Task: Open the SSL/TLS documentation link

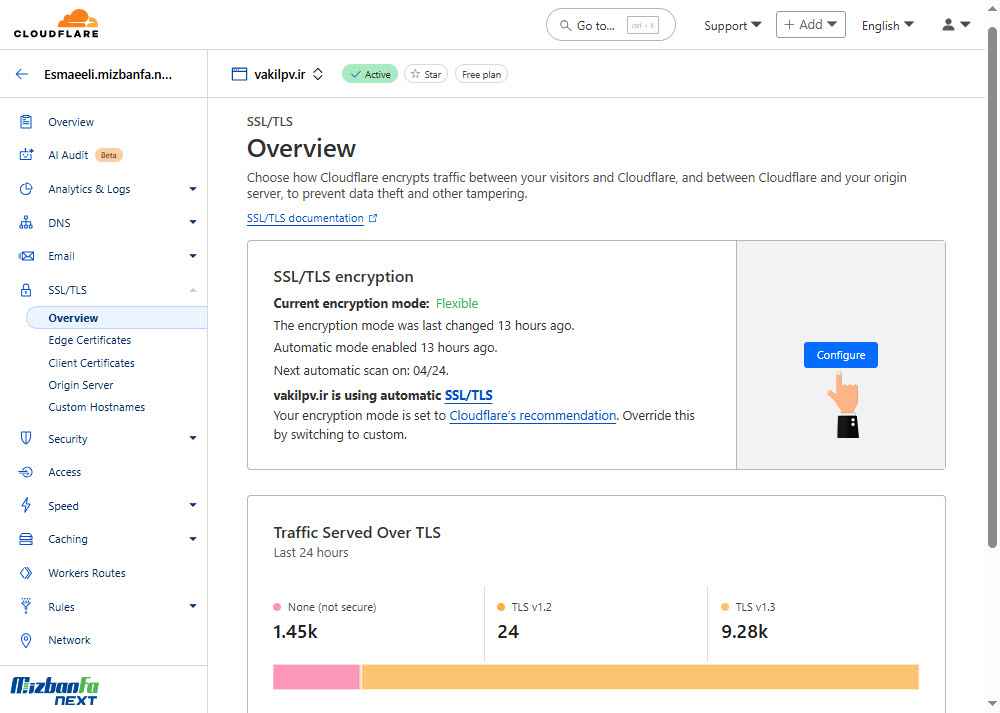Action: click(x=305, y=218)
